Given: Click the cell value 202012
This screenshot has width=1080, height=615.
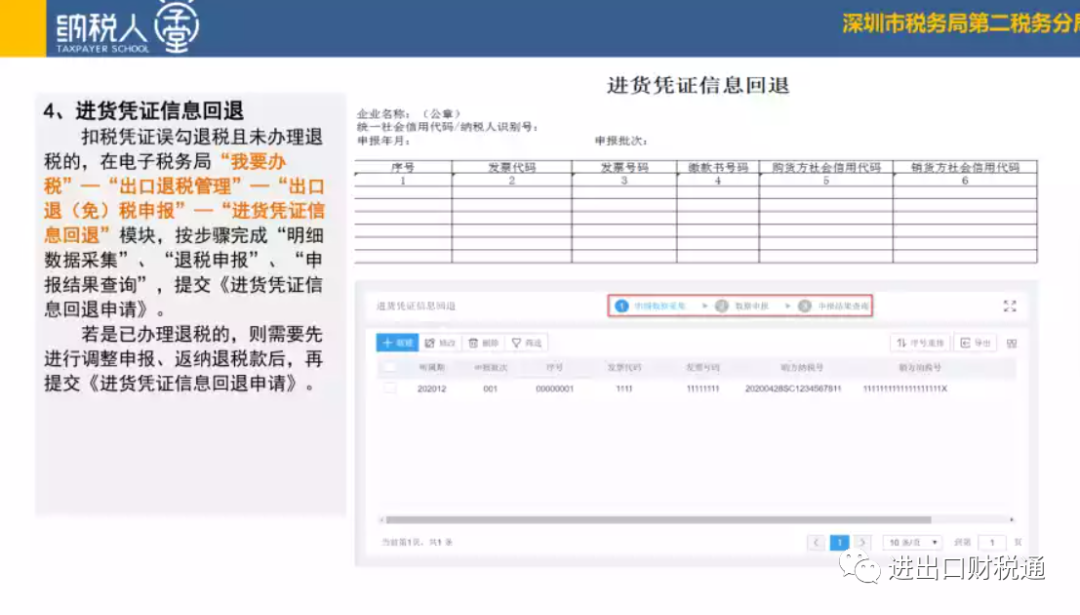Looking at the screenshot, I should (x=432, y=389).
